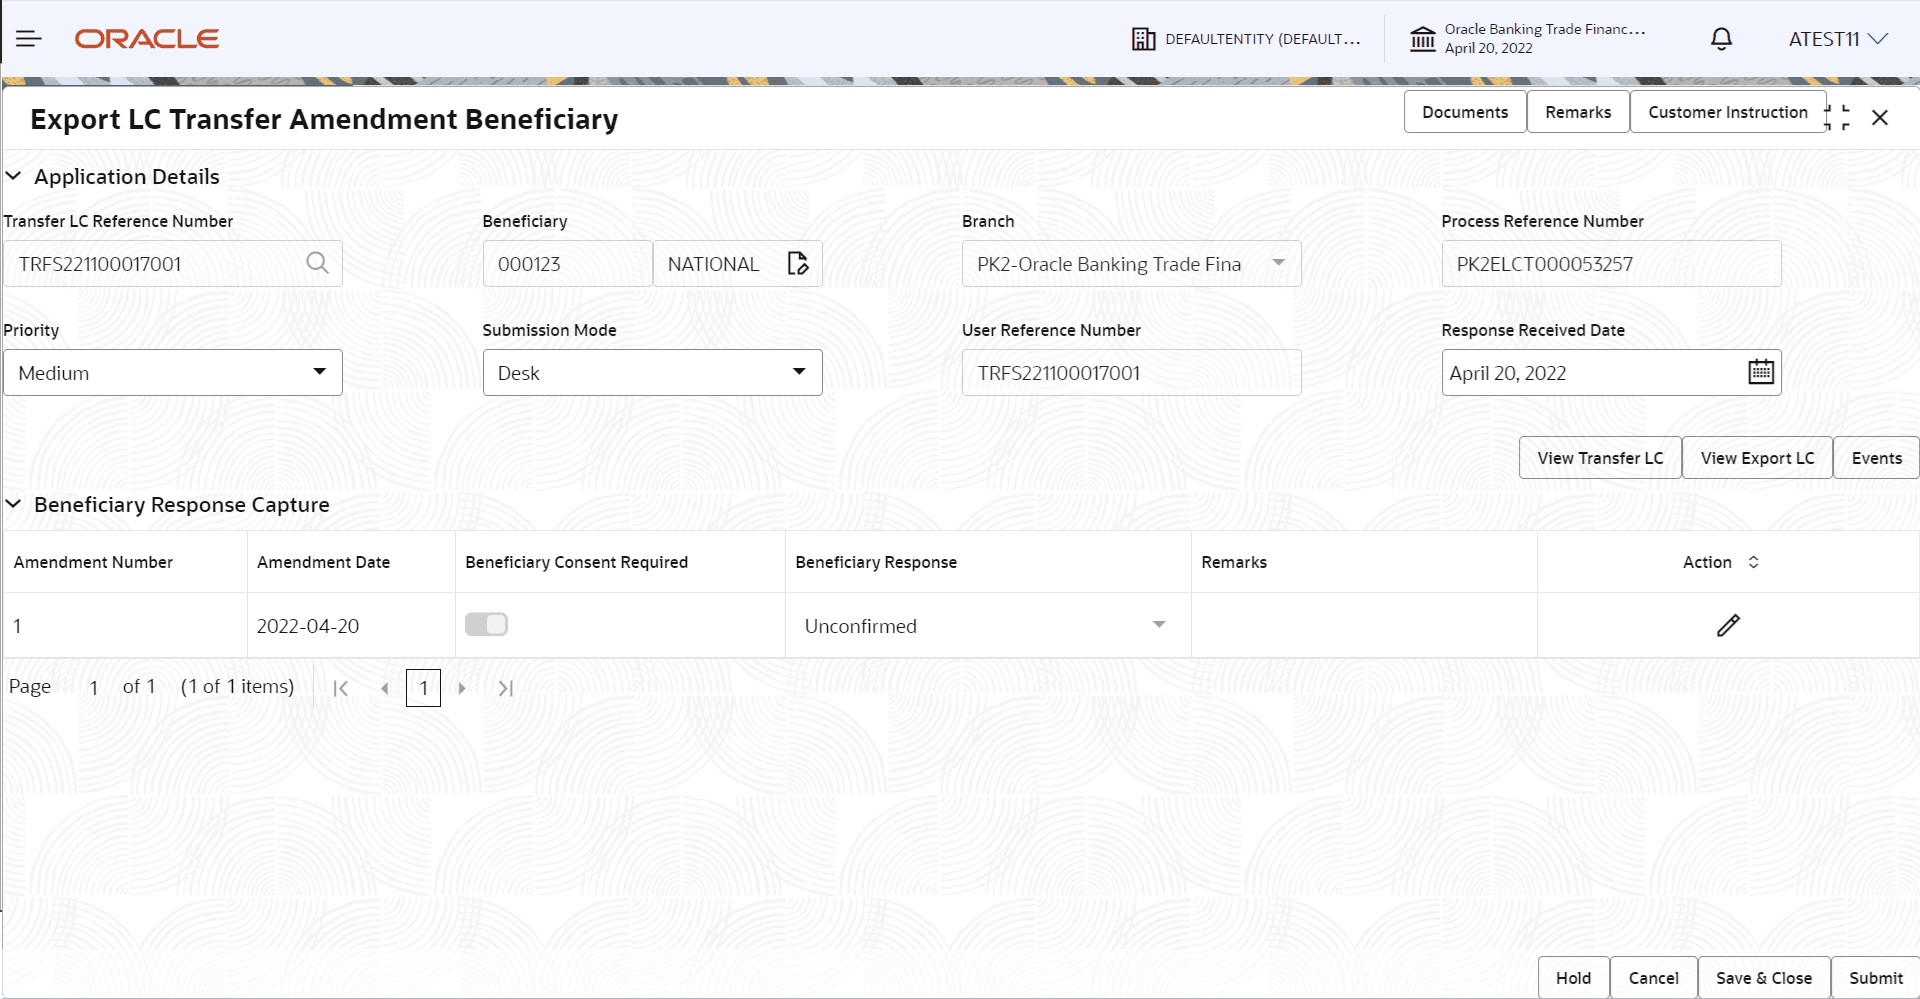
Task: Click the View Transfer LC button
Action: tap(1598, 457)
